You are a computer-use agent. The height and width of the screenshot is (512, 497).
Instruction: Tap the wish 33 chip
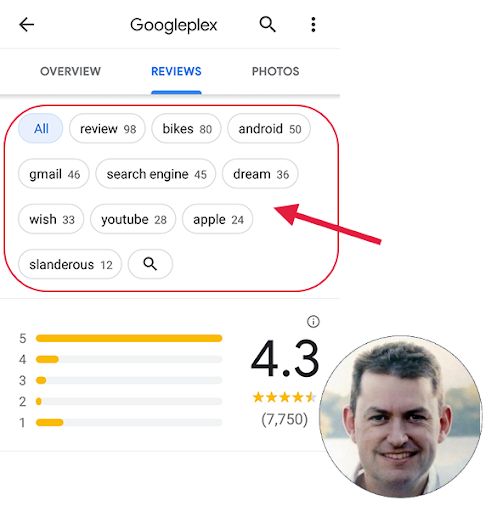[x=51, y=219]
